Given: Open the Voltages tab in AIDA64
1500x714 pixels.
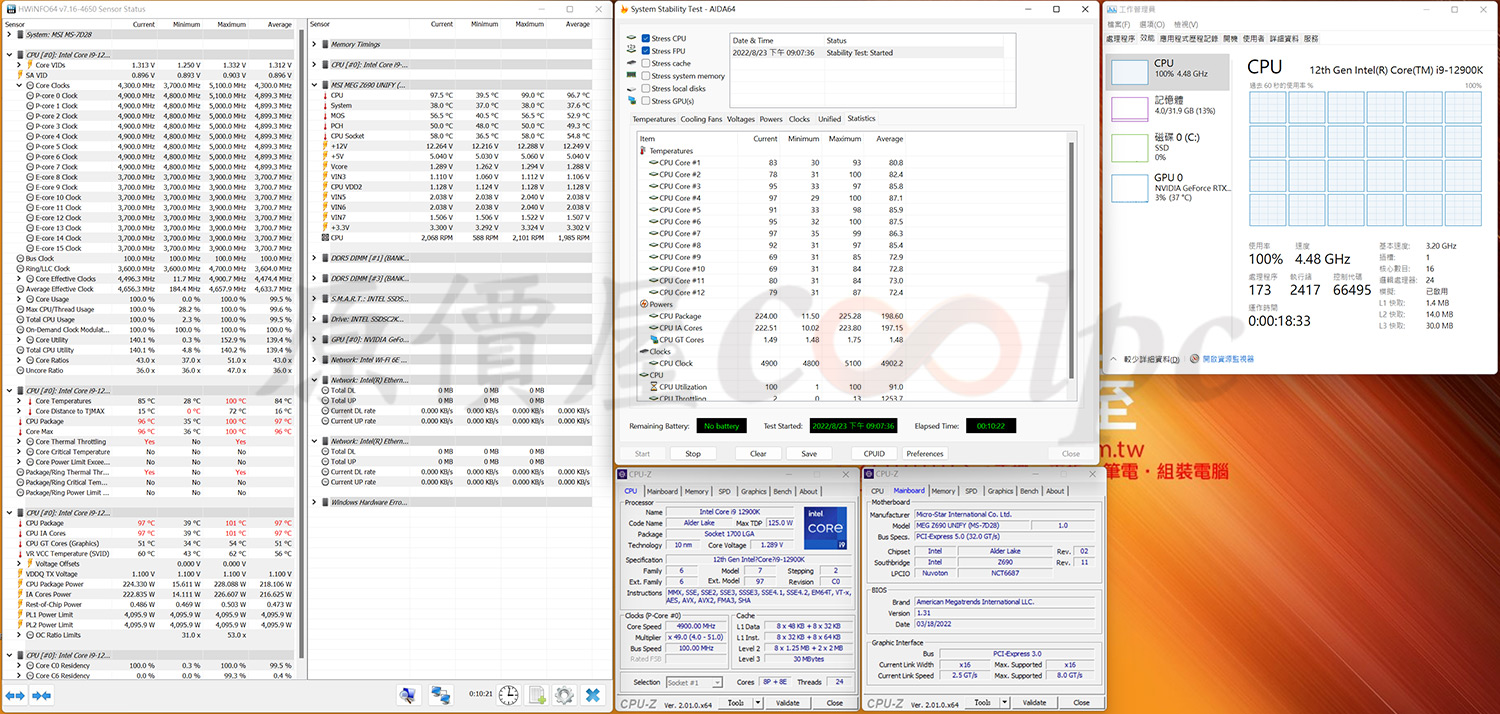Looking at the screenshot, I should click(741, 119).
